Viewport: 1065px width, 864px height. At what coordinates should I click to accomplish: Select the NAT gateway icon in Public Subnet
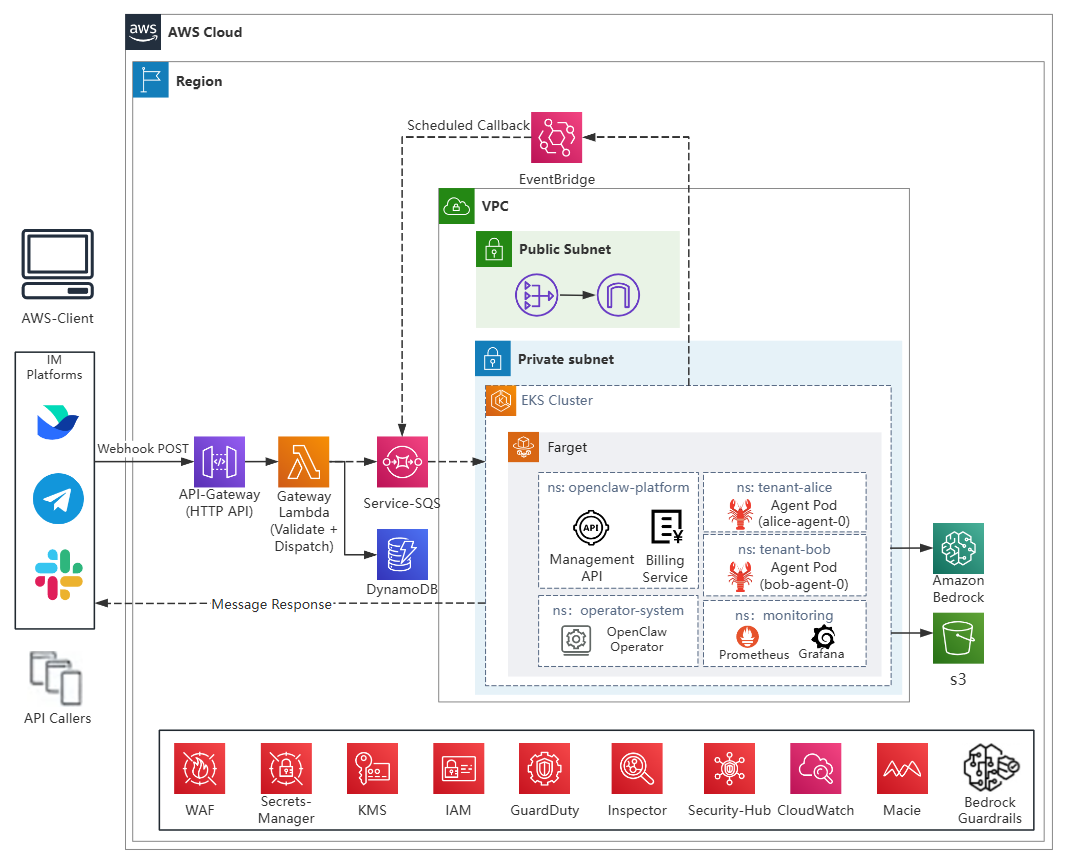[537, 295]
